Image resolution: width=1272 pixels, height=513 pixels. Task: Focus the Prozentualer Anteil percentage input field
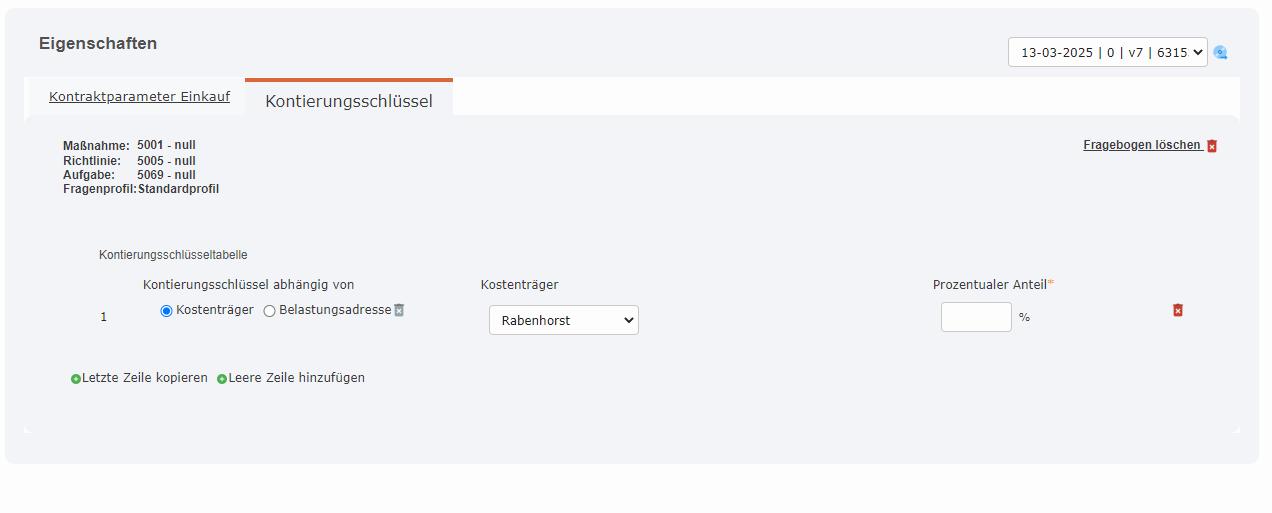click(x=976, y=317)
